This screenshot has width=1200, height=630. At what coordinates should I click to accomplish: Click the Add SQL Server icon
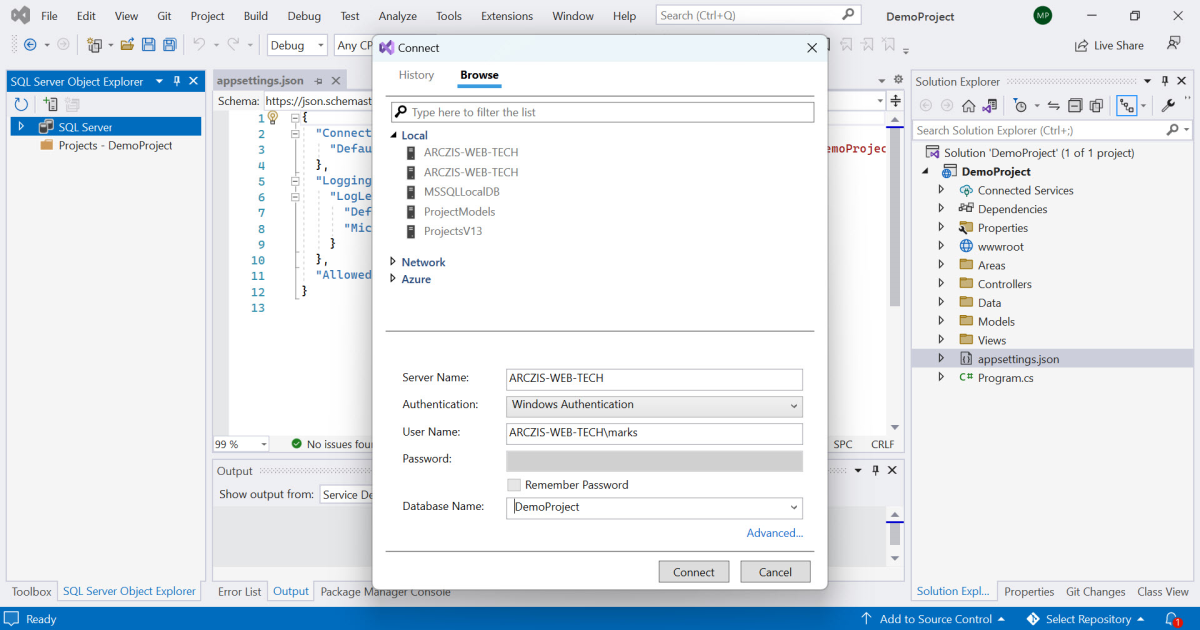click(50, 104)
